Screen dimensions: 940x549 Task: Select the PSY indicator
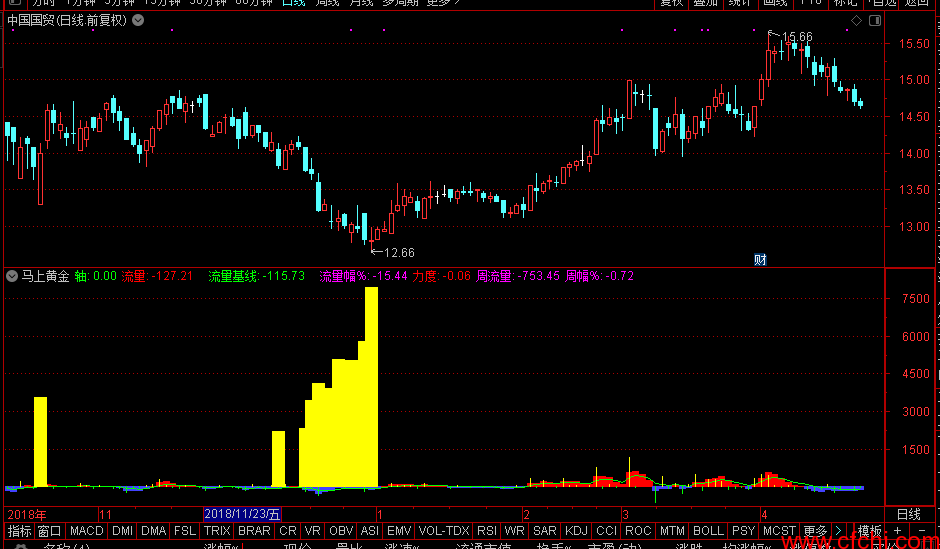pos(744,530)
